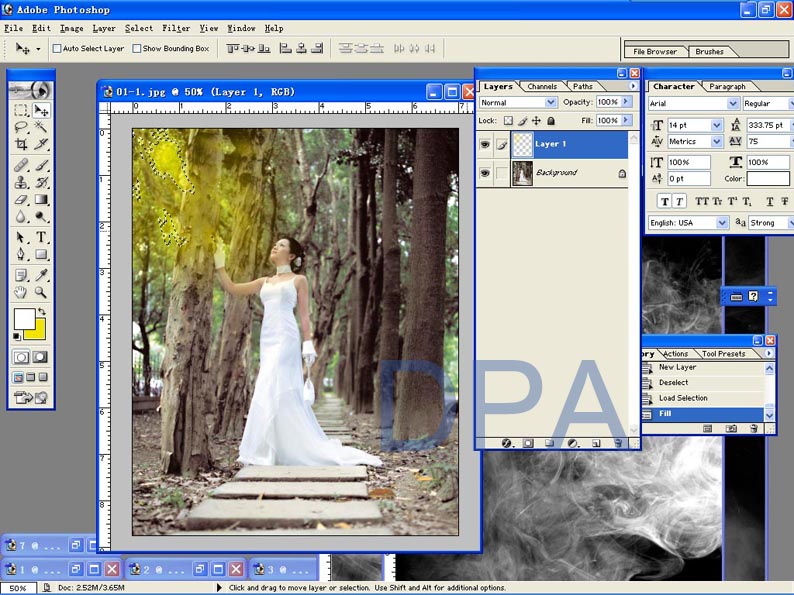Screen dimensions: 794x595
Task: Click create new snapshot camera icon in History
Action: [x=731, y=429]
